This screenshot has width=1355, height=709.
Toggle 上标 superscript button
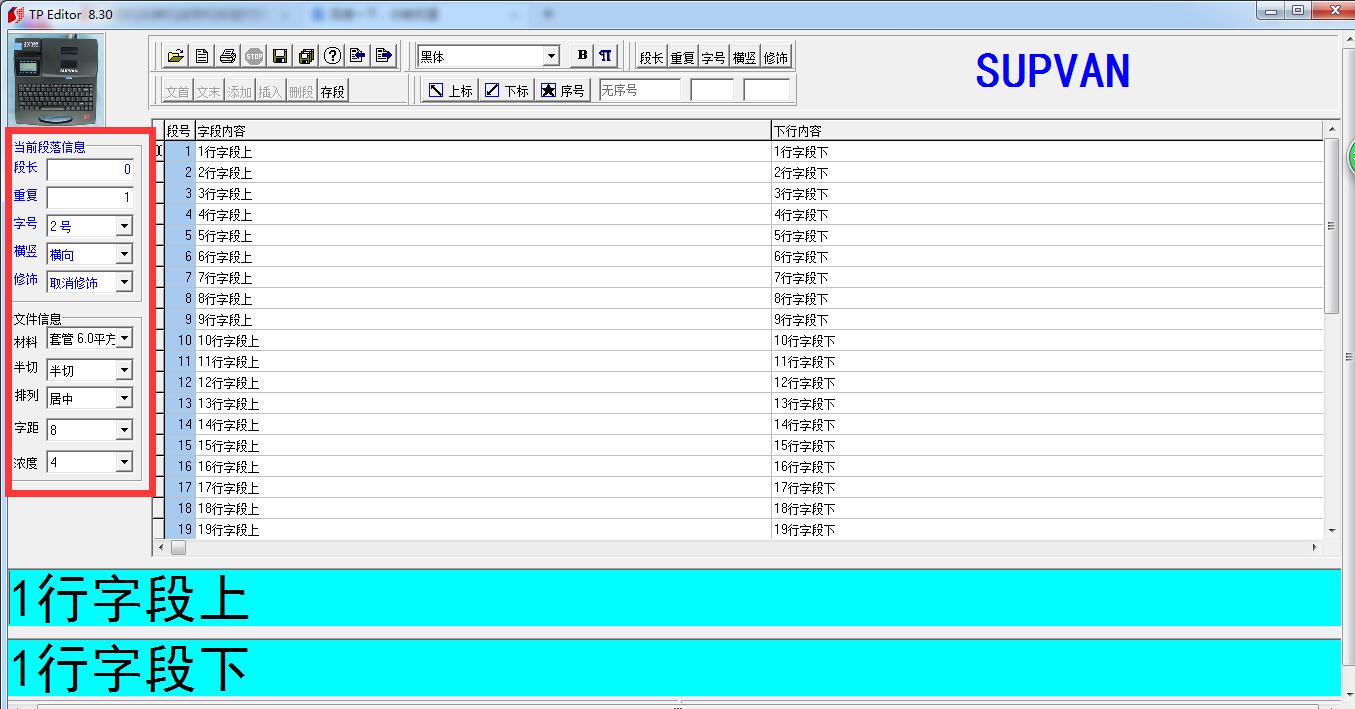pyautogui.click(x=450, y=90)
